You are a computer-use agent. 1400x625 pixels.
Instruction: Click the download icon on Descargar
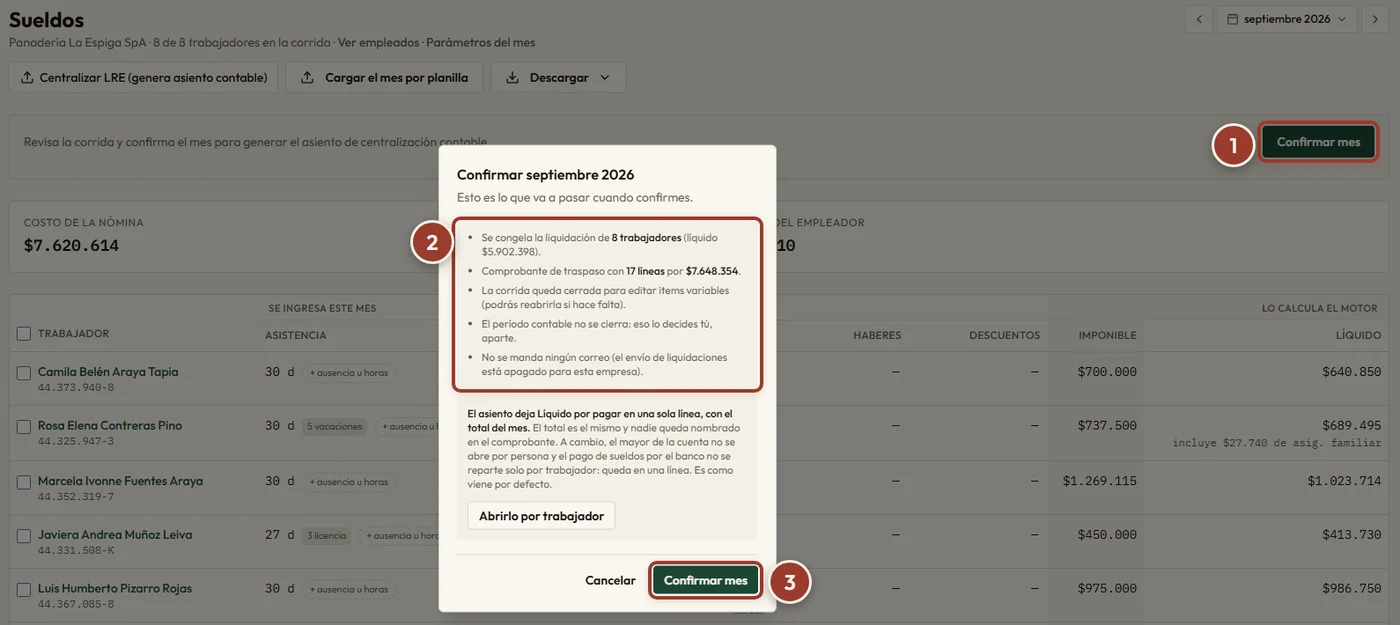(x=512, y=77)
